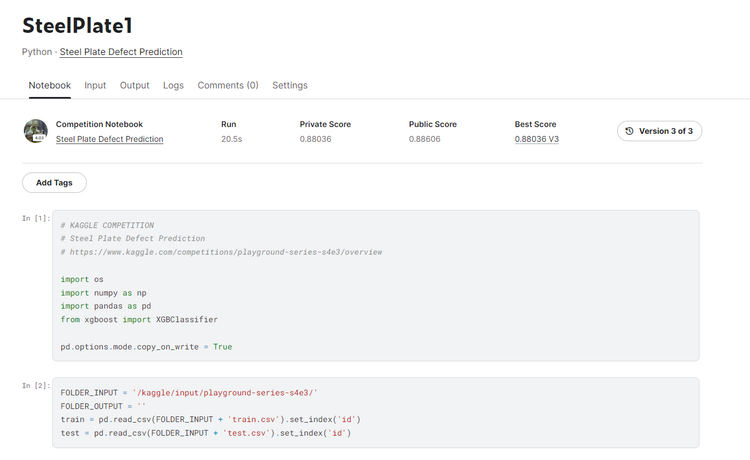Open the Logs tab
Image resolution: width=750 pixels, height=460 pixels.
pyautogui.click(x=173, y=85)
